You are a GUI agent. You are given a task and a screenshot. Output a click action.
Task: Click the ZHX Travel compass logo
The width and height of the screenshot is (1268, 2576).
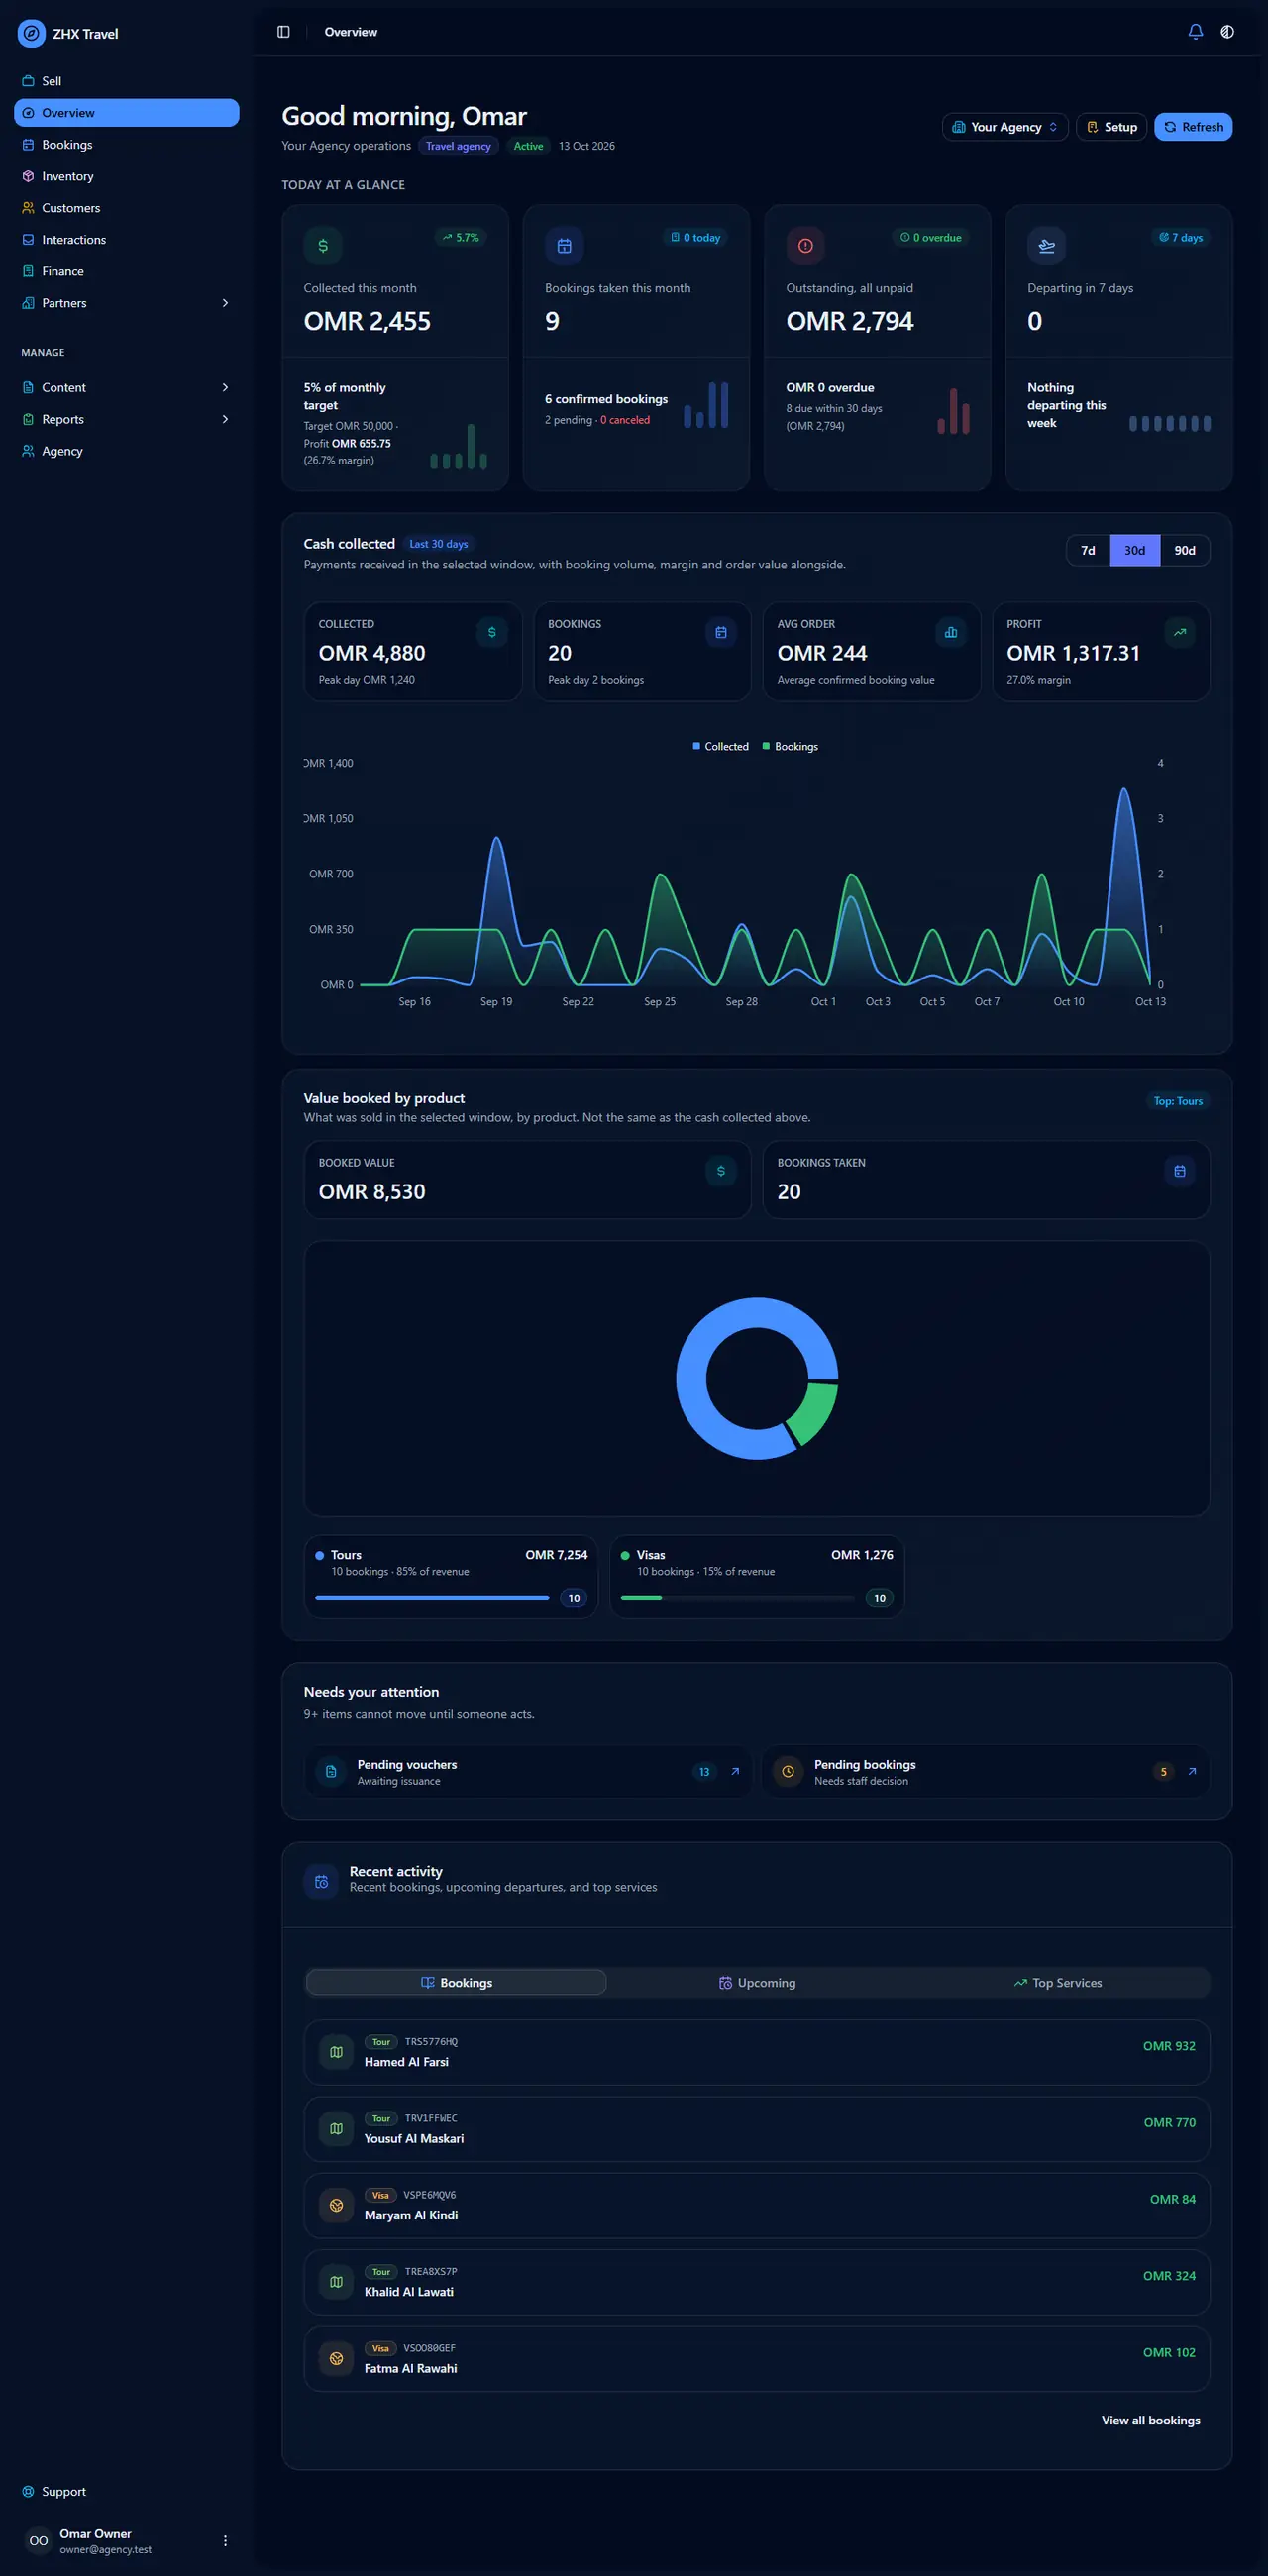(32, 33)
